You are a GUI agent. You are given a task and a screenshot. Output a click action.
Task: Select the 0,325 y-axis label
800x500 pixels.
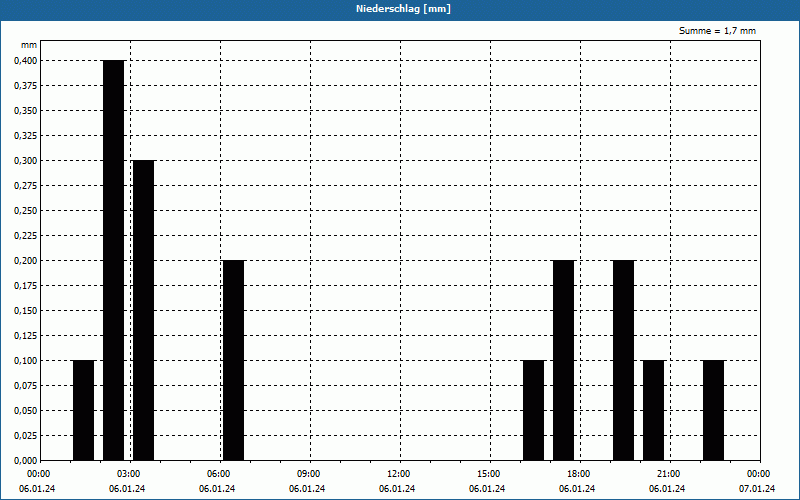26,136
